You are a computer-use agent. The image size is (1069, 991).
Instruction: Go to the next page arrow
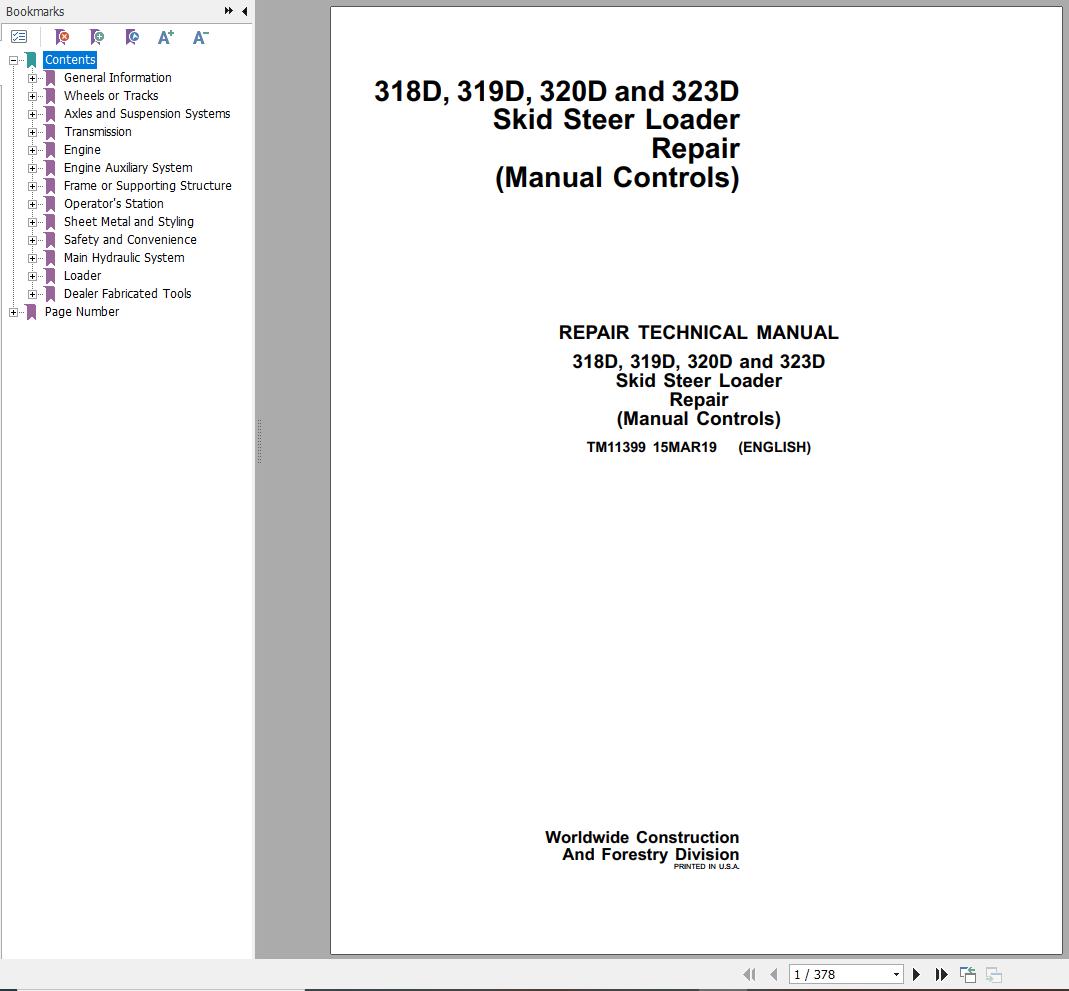916,974
